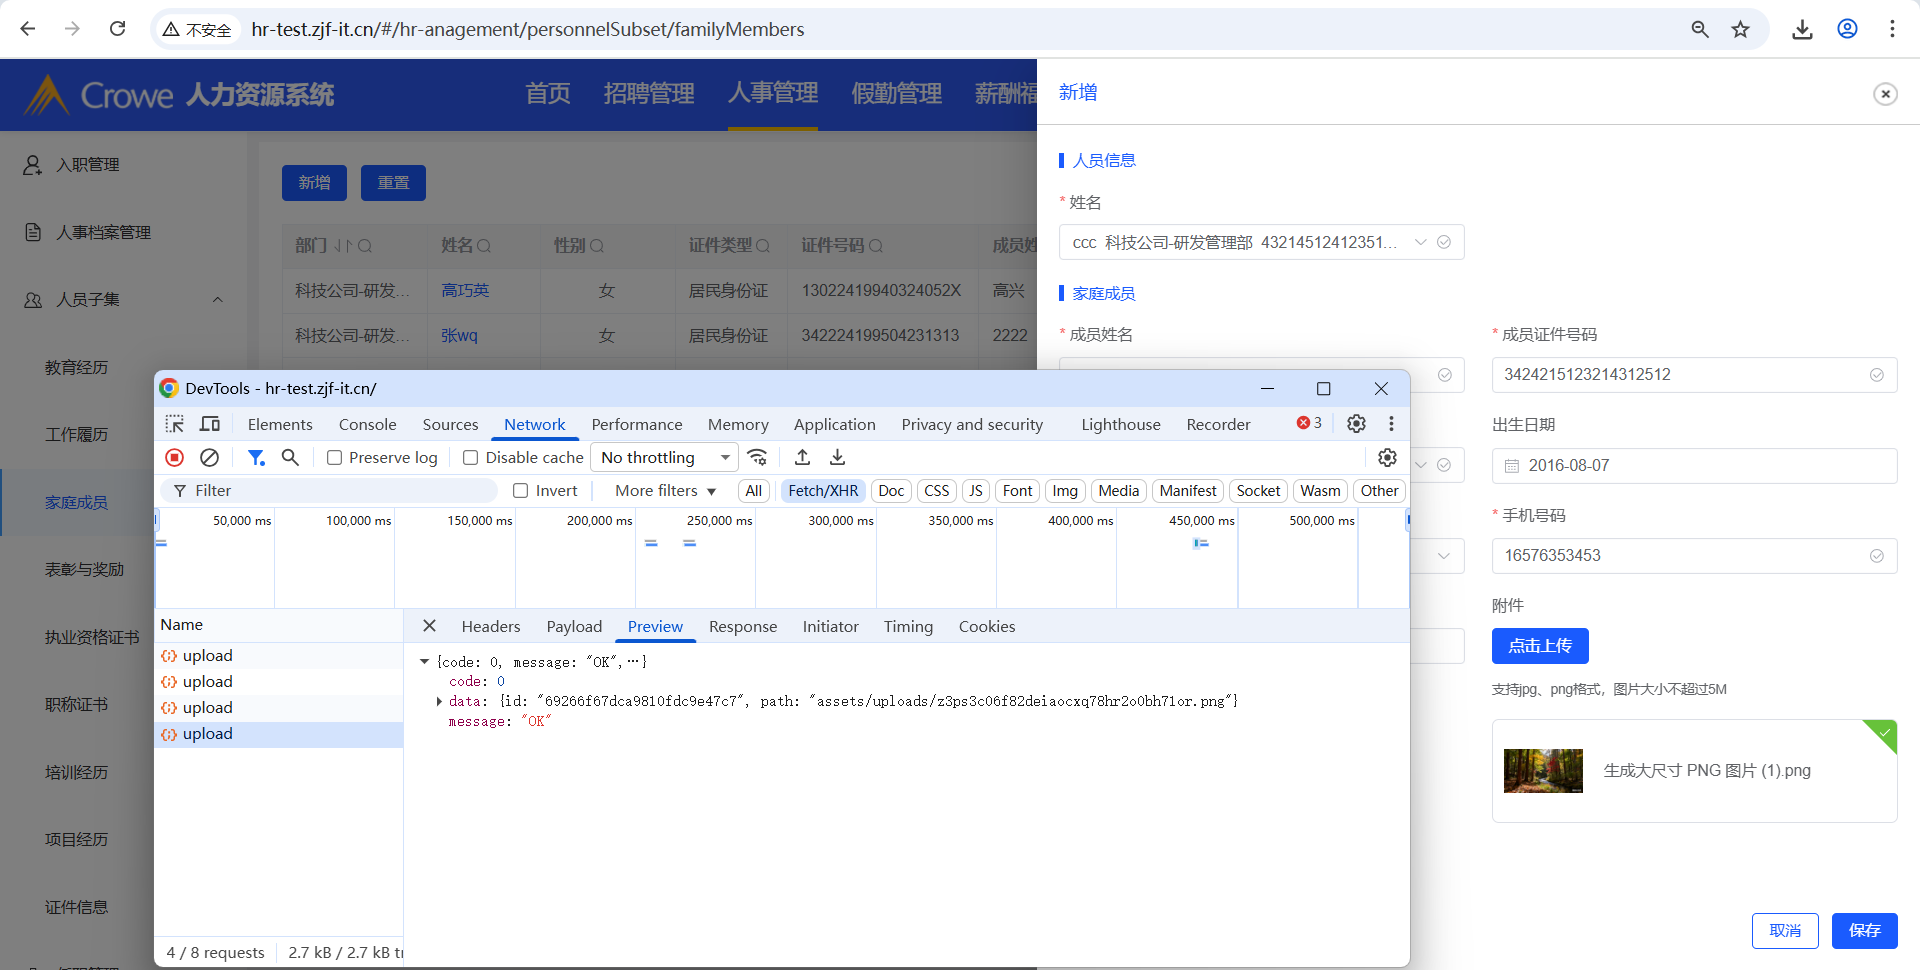Check the Invert filter checkbox
Screen dimensions: 1920x970
click(x=521, y=491)
